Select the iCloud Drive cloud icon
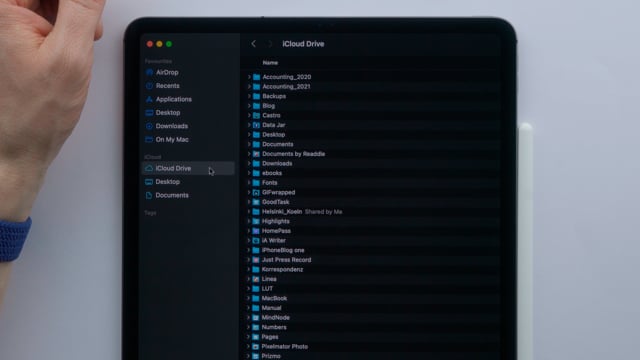 149,168
